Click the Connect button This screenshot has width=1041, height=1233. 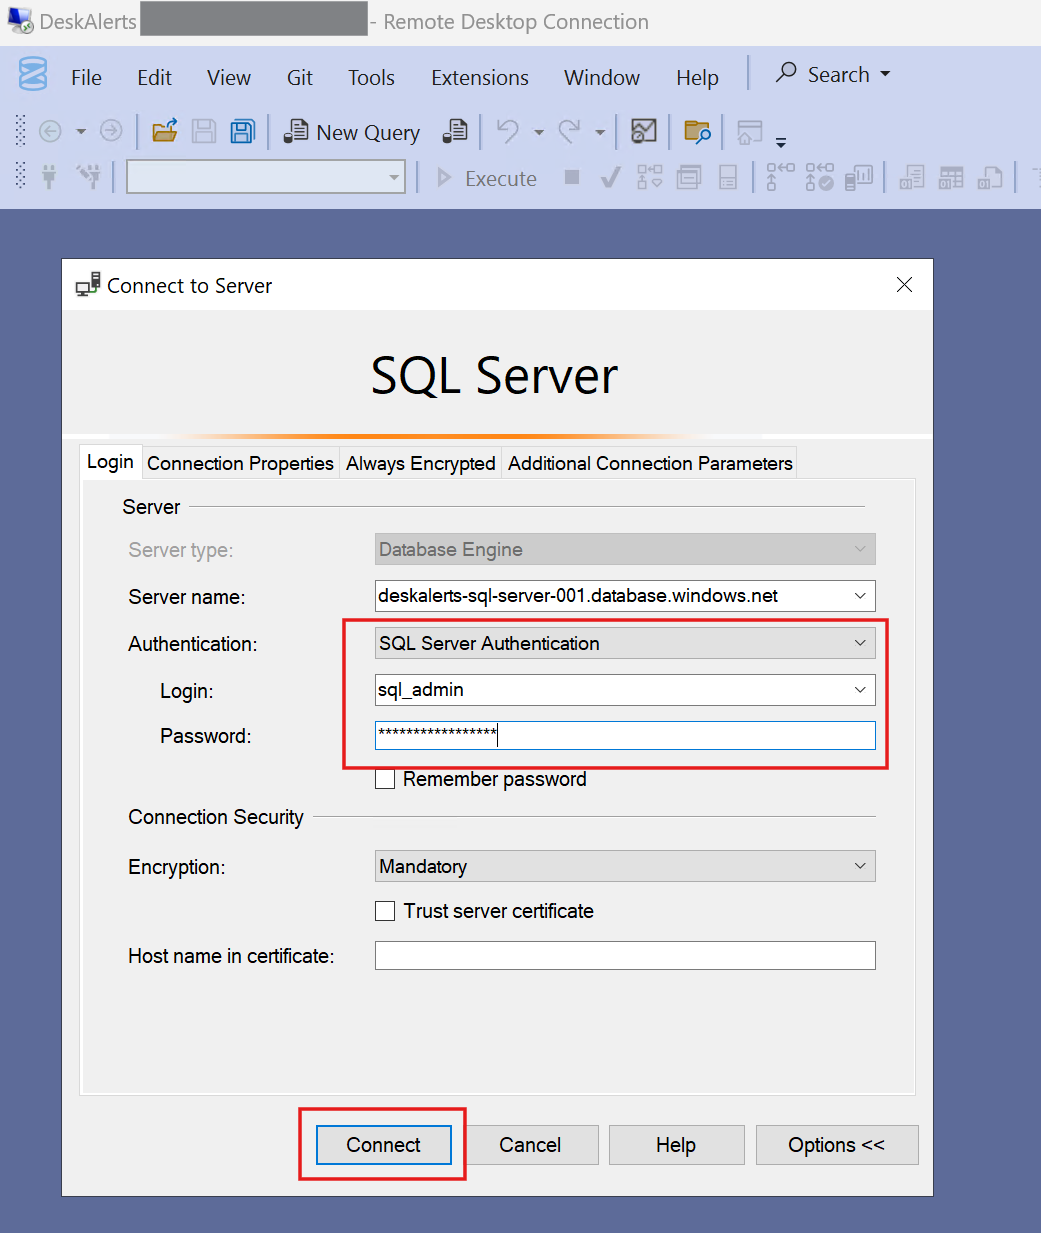coord(383,1145)
